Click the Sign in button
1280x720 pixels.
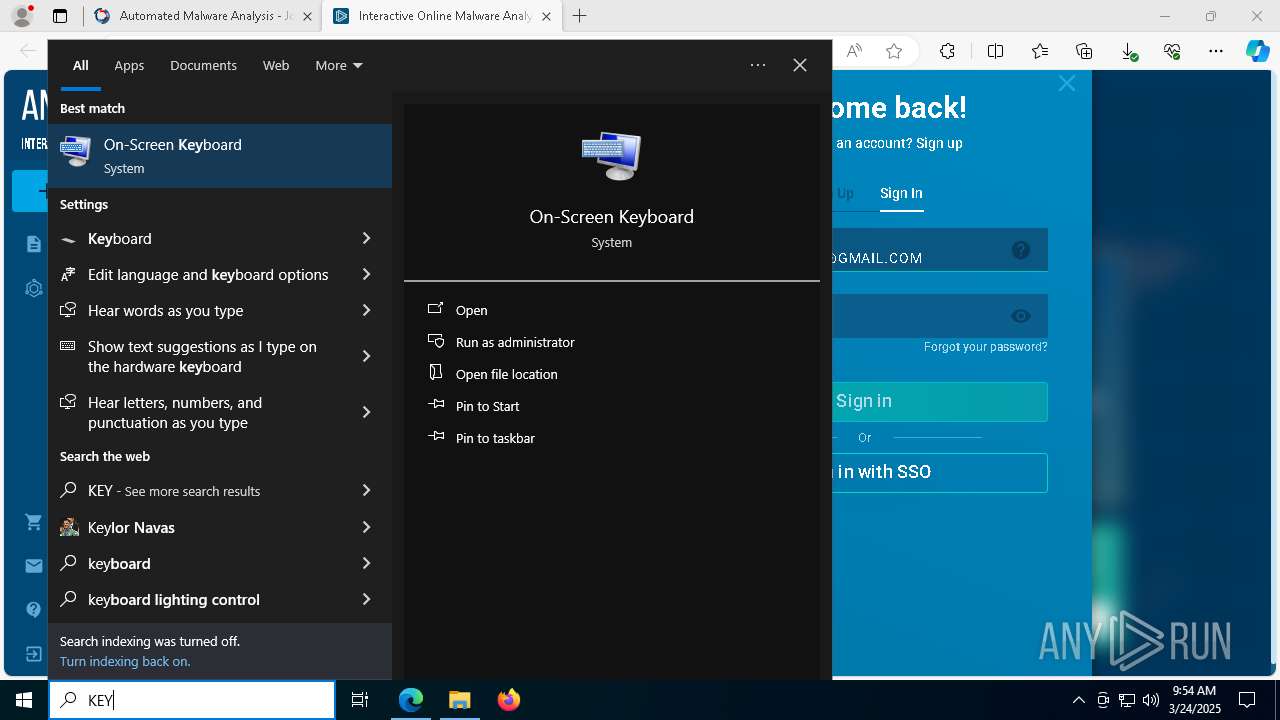(940, 401)
